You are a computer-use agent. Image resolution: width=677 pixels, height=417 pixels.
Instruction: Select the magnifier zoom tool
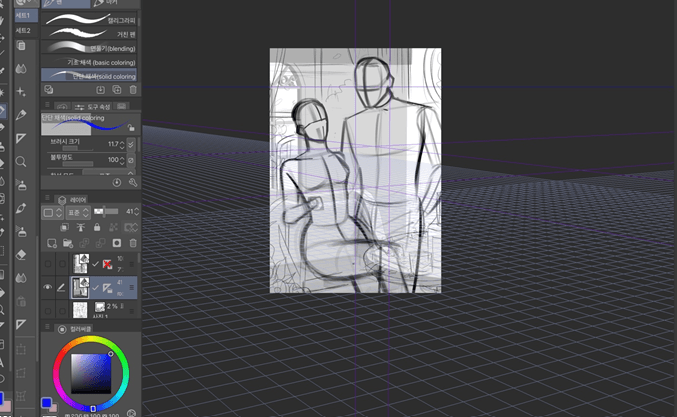[21, 161]
